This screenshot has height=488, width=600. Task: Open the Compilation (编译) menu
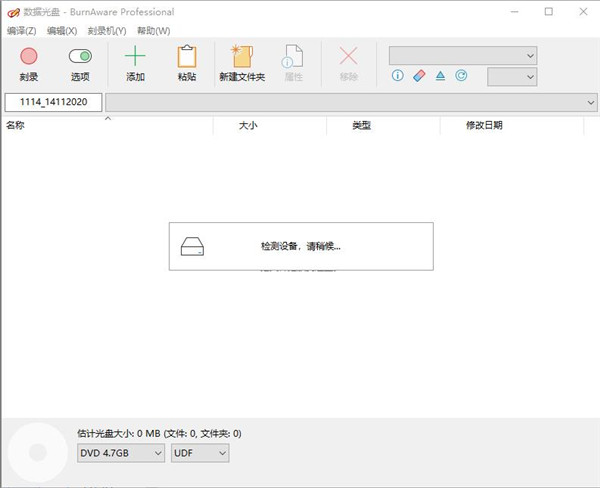22,31
